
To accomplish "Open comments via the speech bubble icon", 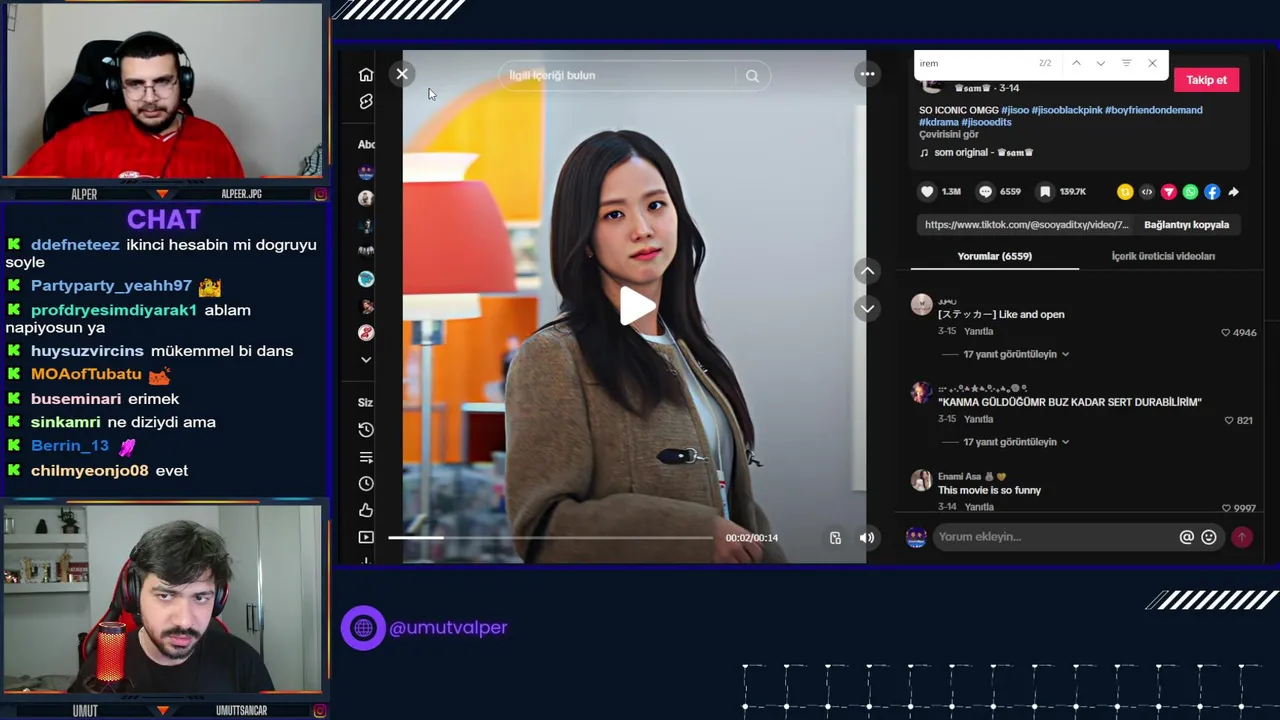I will [986, 192].
